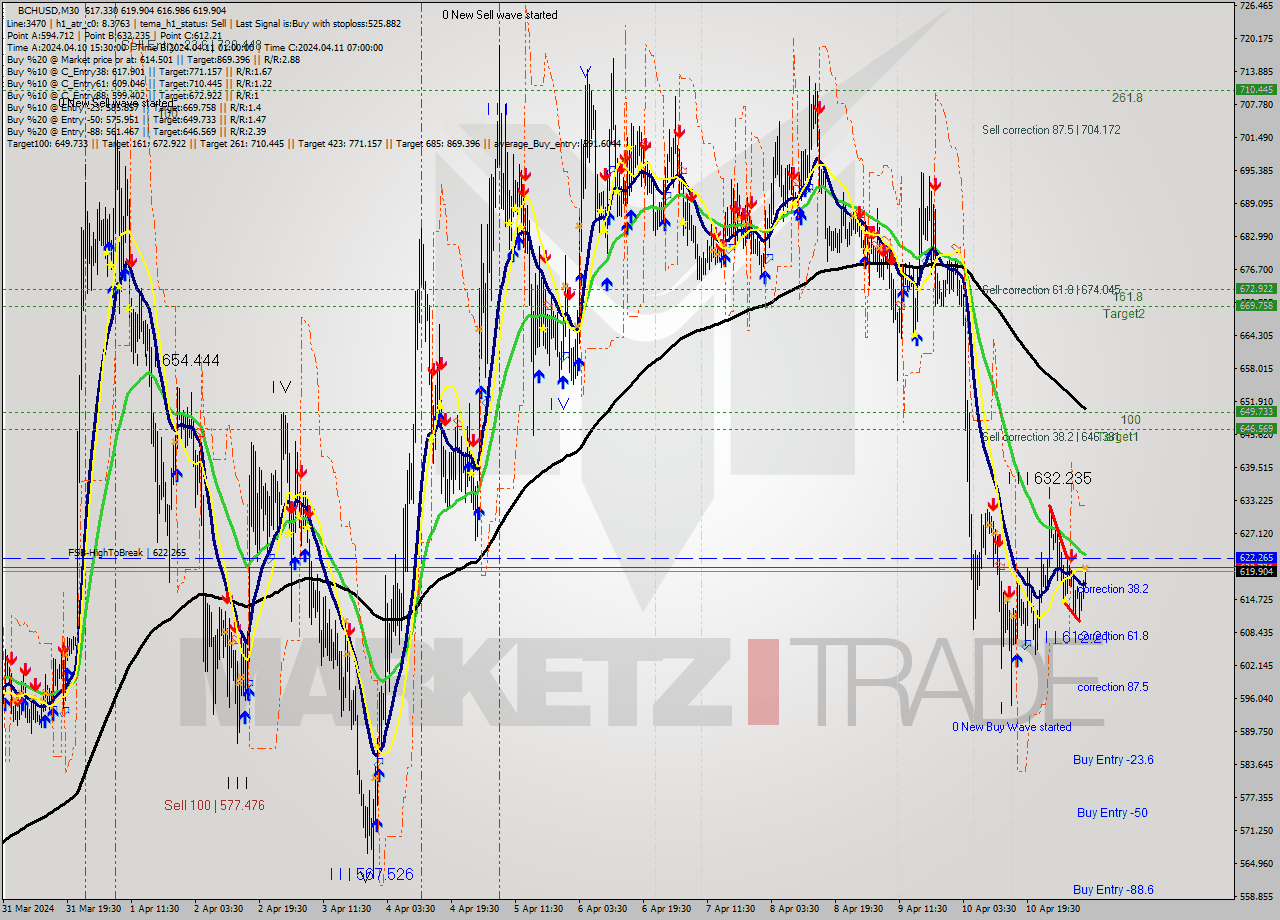Click the 'correction 61.8' blue label
Image resolution: width=1280 pixels, height=920 pixels.
tap(1113, 636)
